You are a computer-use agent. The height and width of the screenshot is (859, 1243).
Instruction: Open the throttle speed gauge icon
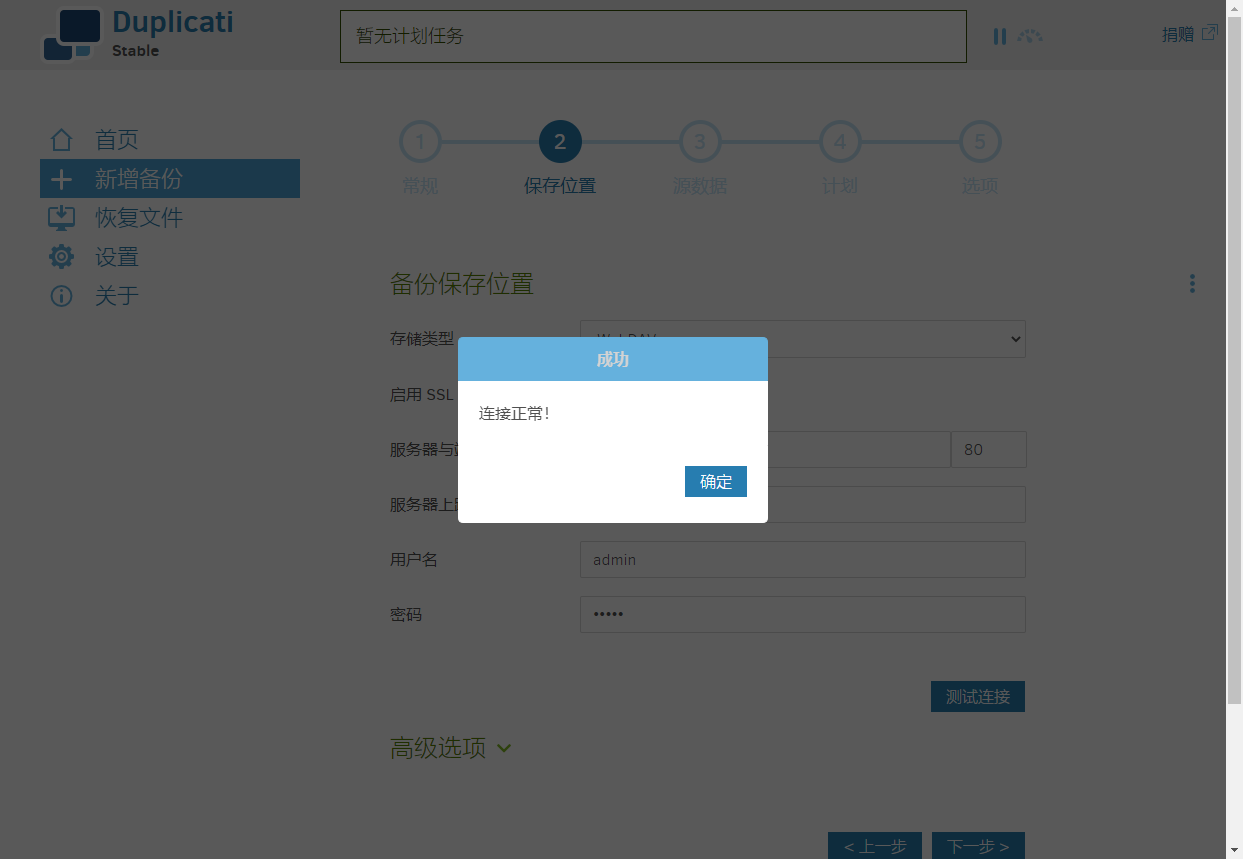pos(1030,36)
